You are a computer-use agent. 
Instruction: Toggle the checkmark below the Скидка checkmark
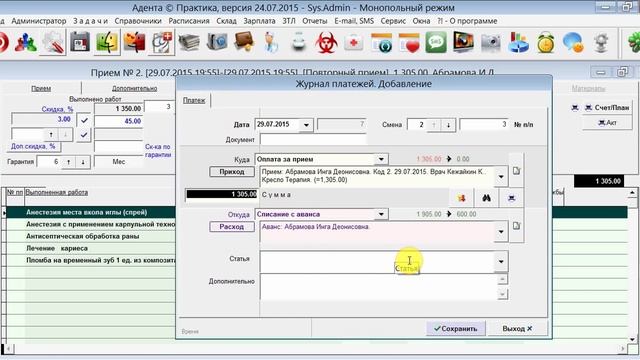click(84, 134)
